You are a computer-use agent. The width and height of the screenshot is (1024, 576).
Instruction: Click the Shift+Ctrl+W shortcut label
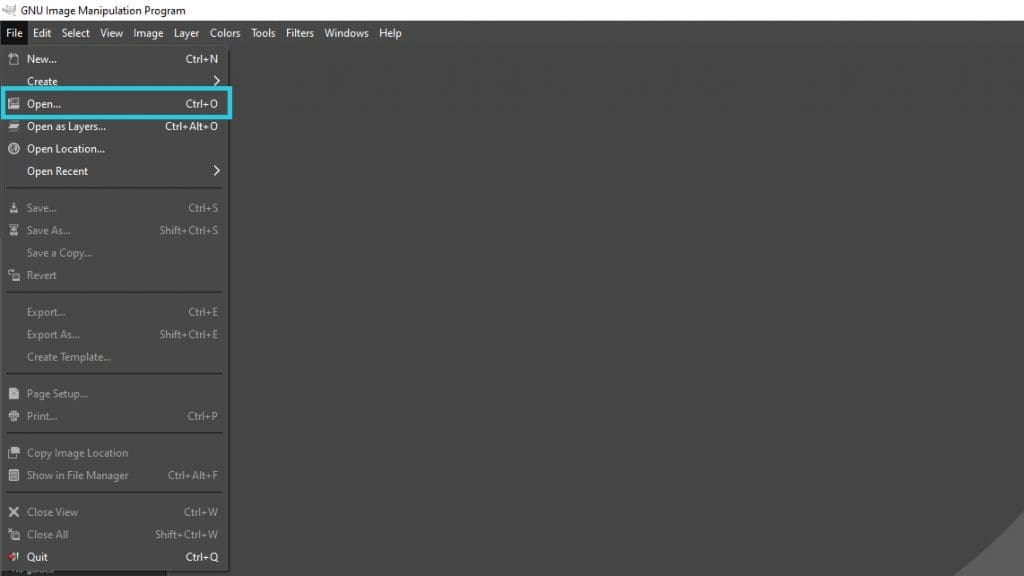pos(186,534)
